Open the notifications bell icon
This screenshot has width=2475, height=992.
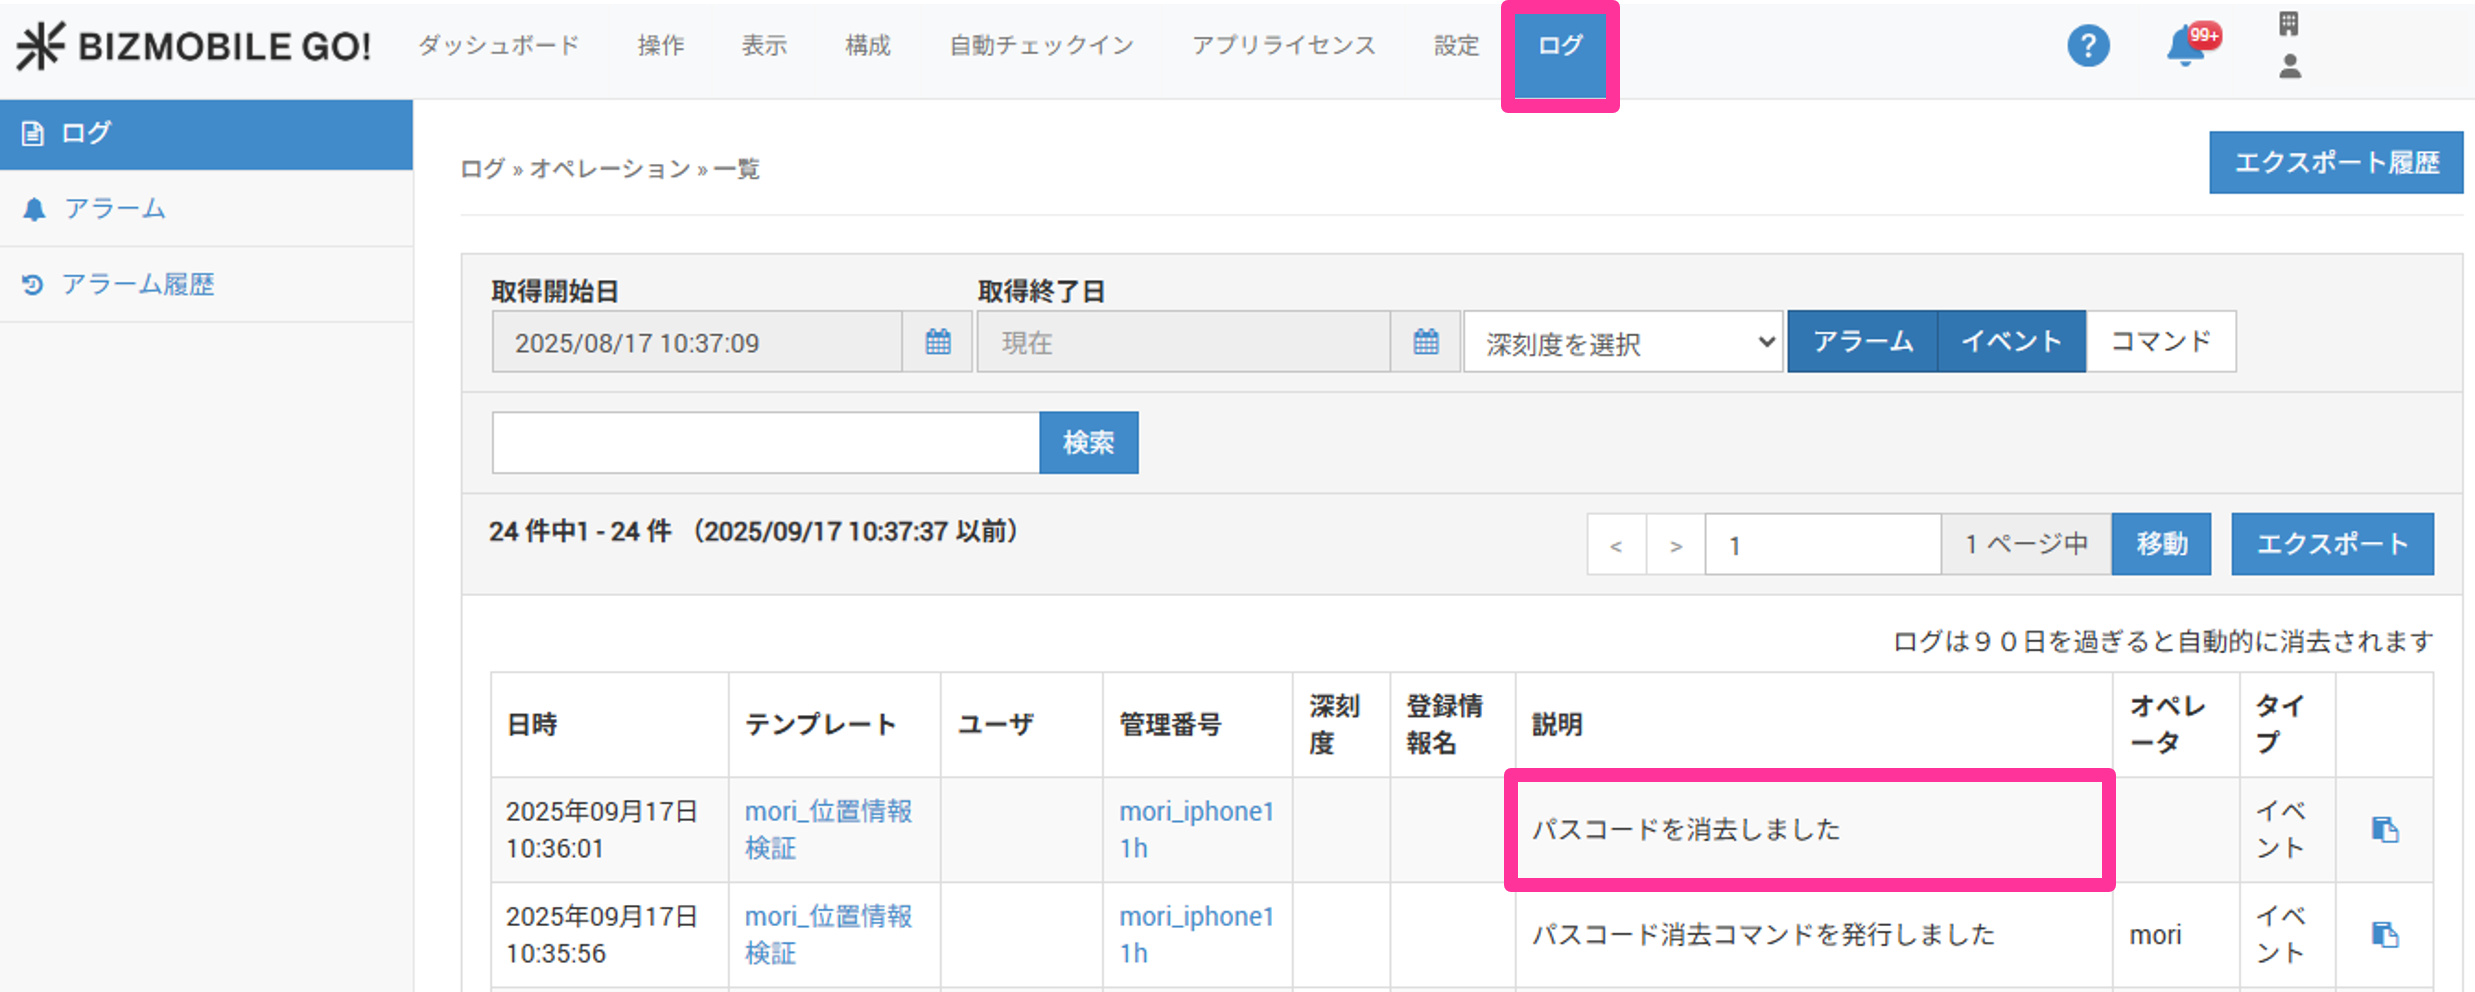pos(2186,47)
